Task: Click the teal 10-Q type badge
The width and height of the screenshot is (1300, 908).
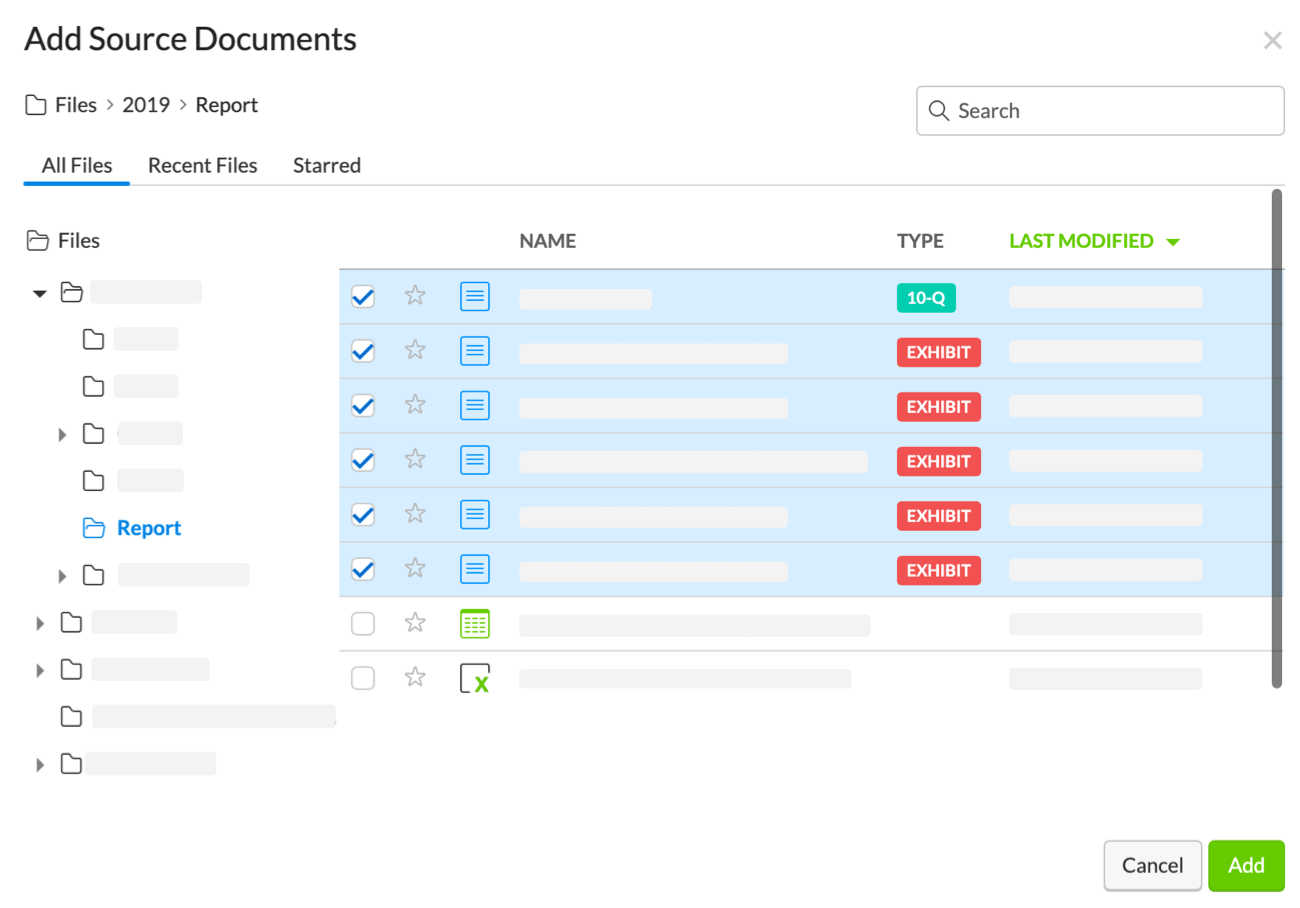Action: (x=926, y=297)
